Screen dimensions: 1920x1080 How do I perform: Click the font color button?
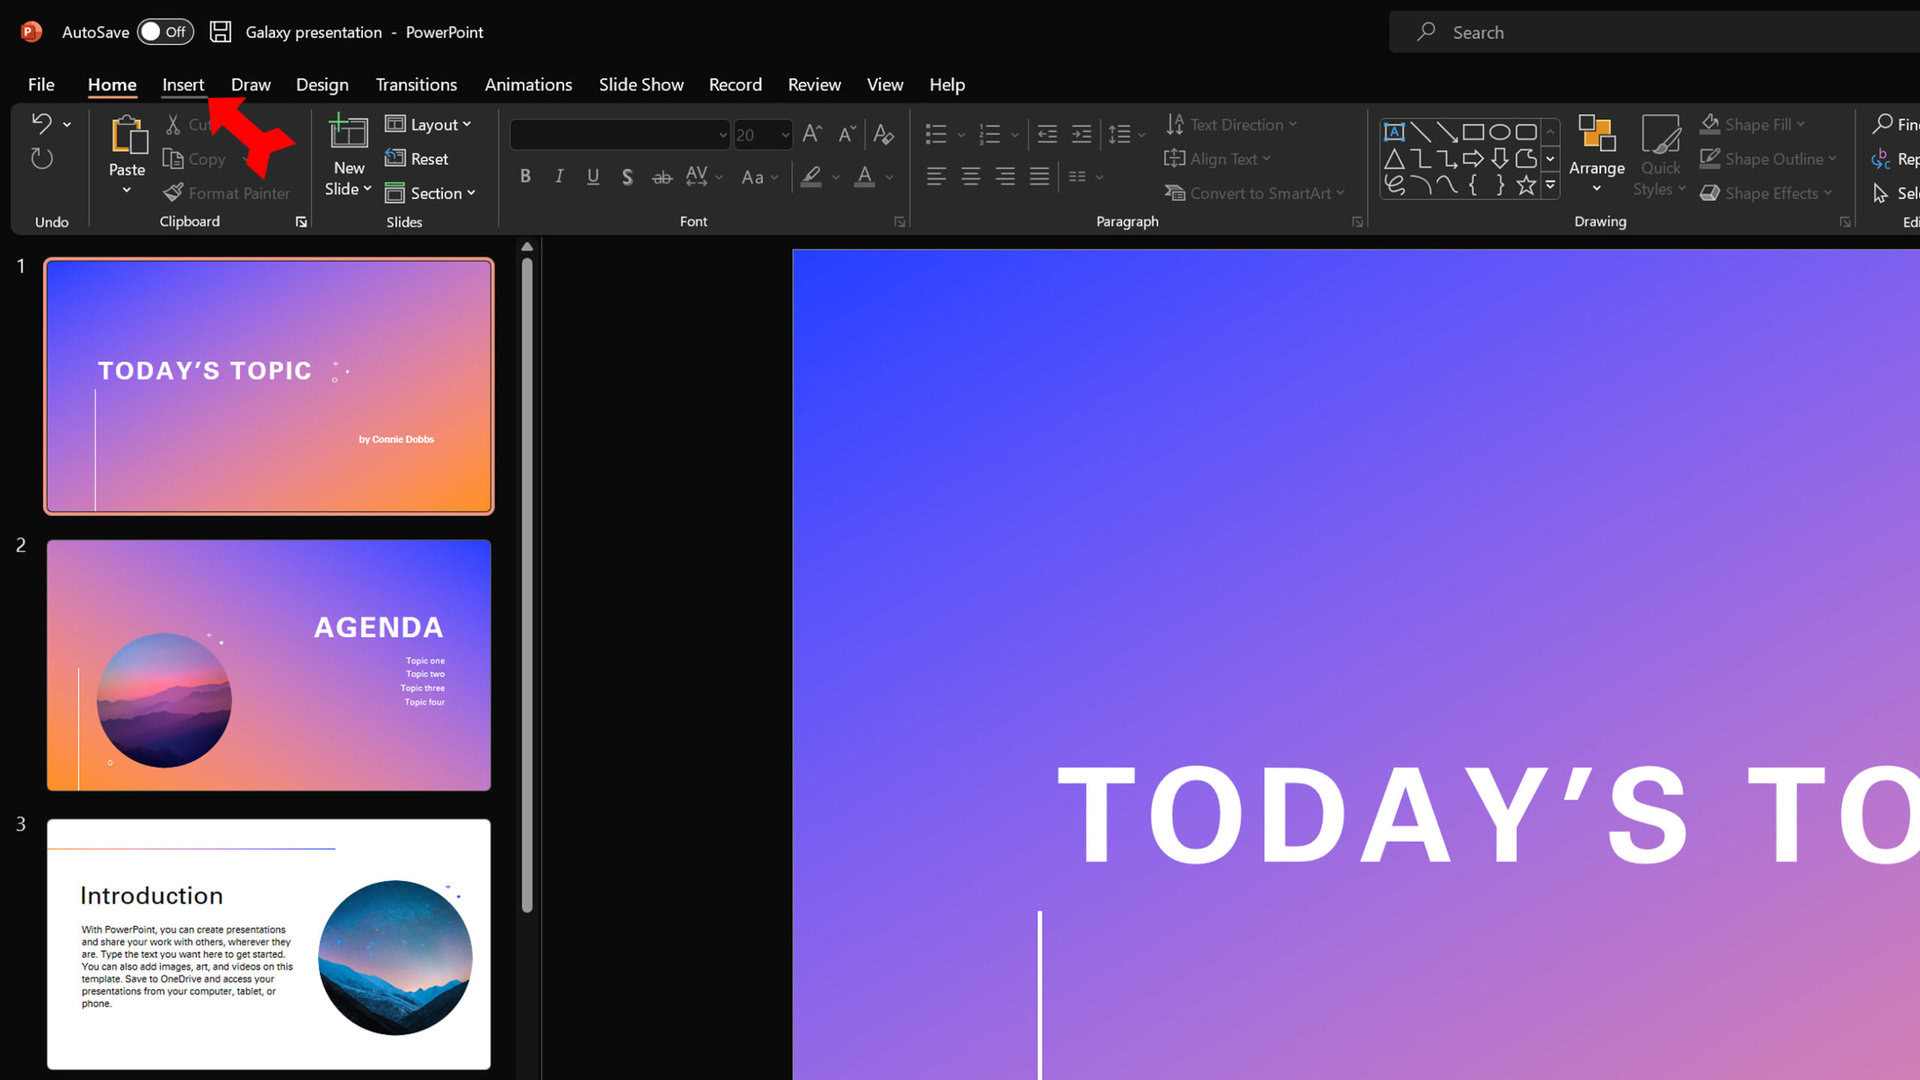pos(865,177)
